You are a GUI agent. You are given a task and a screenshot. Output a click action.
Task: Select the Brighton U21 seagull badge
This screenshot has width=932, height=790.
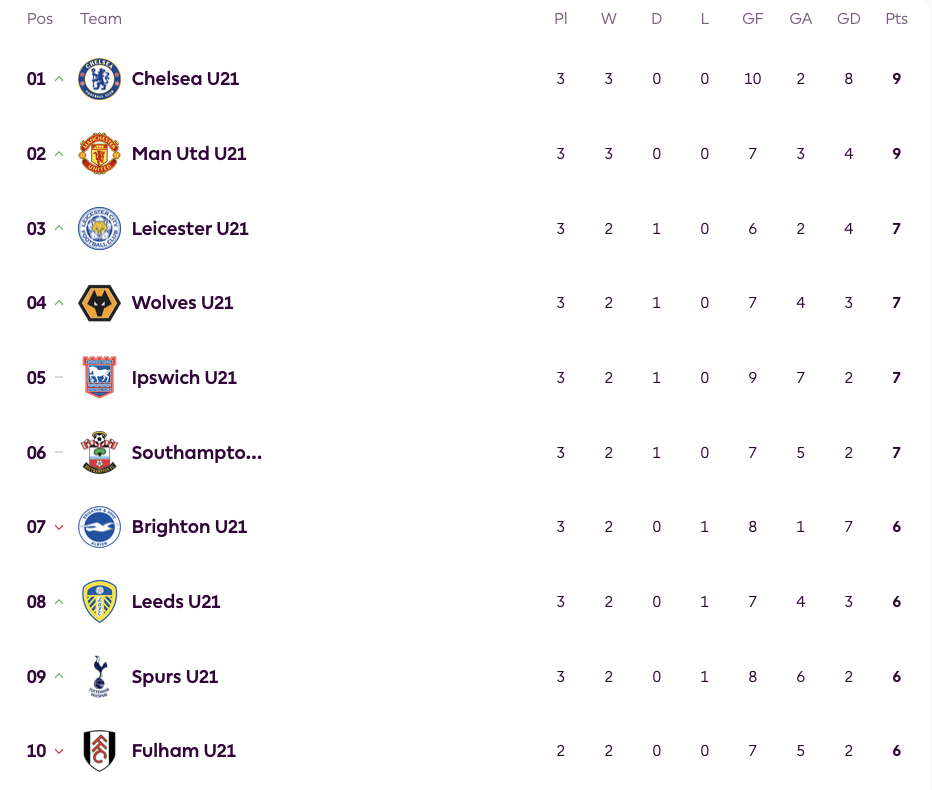coord(99,527)
